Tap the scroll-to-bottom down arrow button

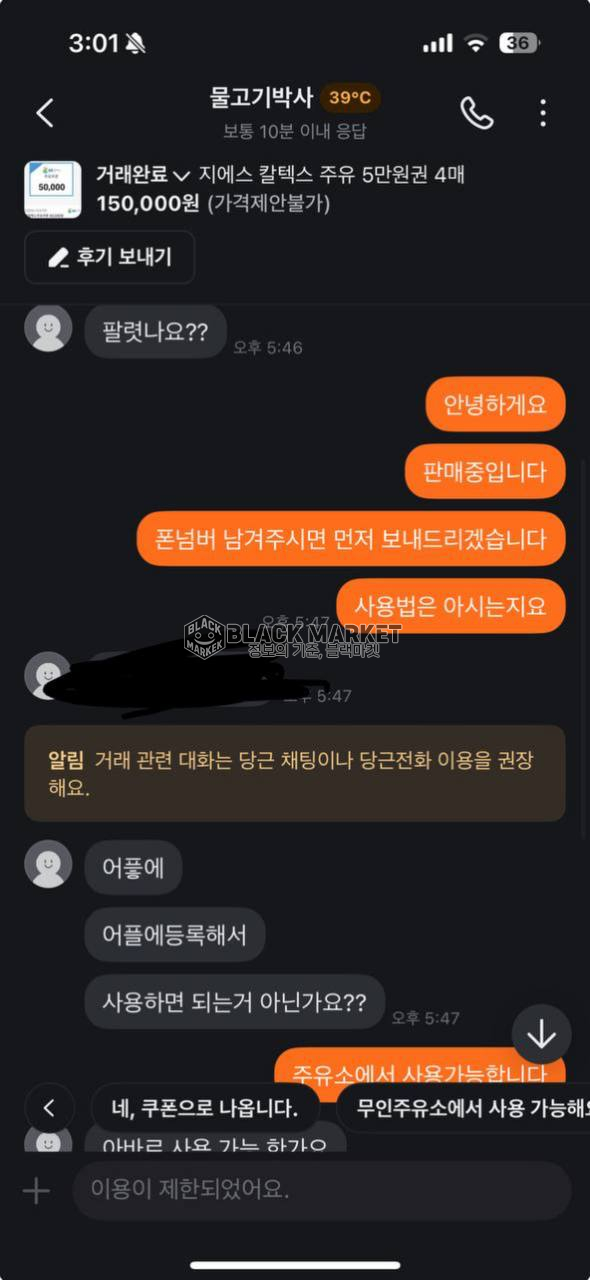(541, 1034)
